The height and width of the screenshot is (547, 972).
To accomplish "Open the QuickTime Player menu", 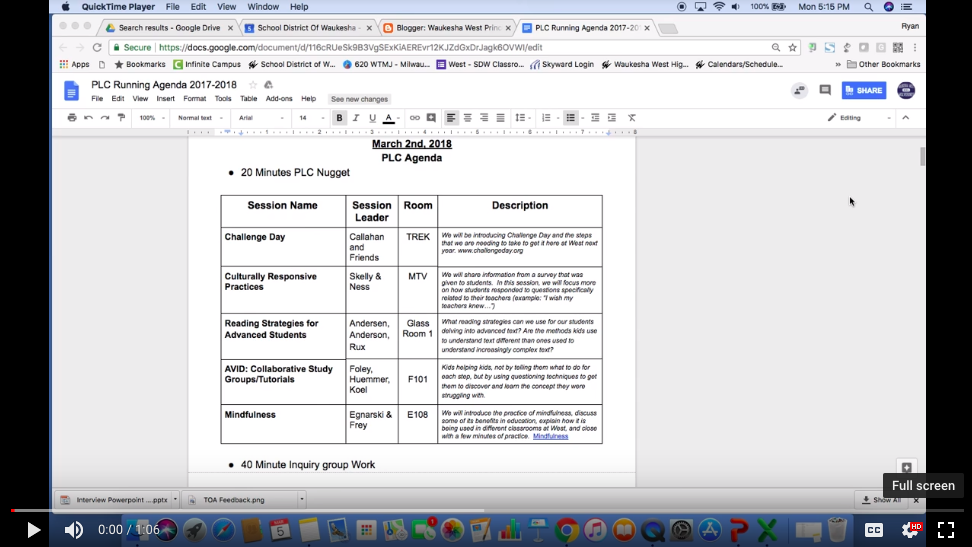I will click(118, 7).
